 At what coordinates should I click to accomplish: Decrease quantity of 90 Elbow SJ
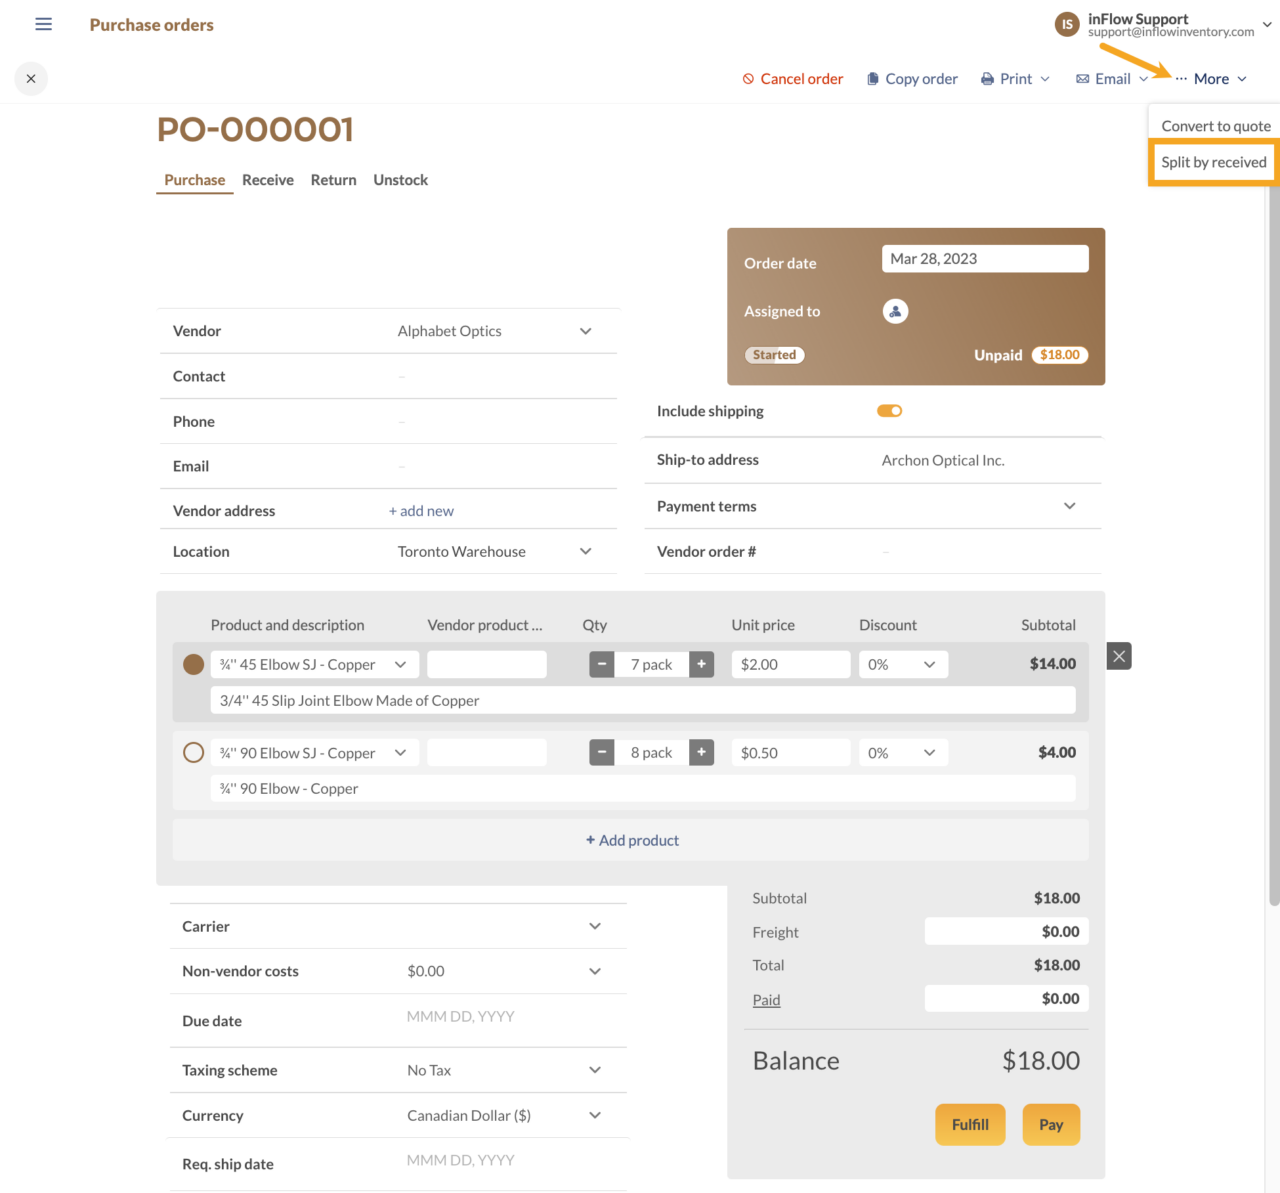pos(602,752)
